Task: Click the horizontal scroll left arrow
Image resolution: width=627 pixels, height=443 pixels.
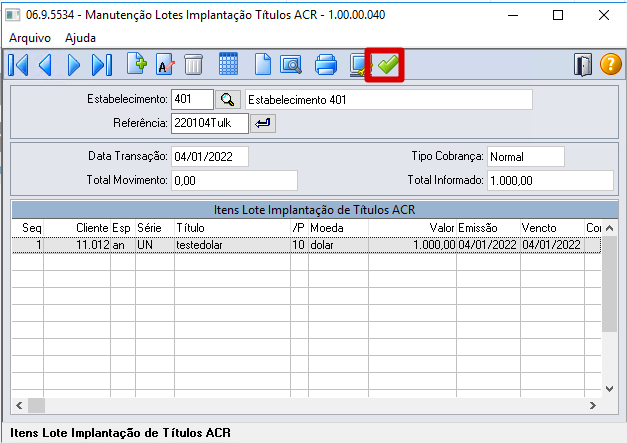Action: (x=19, y=405)
